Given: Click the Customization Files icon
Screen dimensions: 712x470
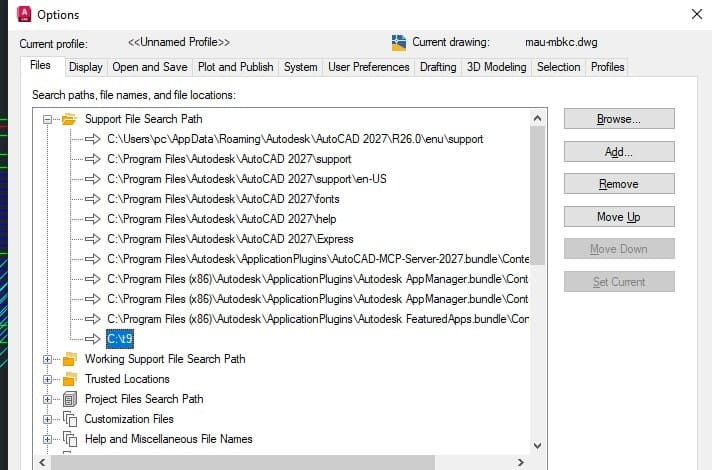Looking at the screenshot, I should (70, 419).
